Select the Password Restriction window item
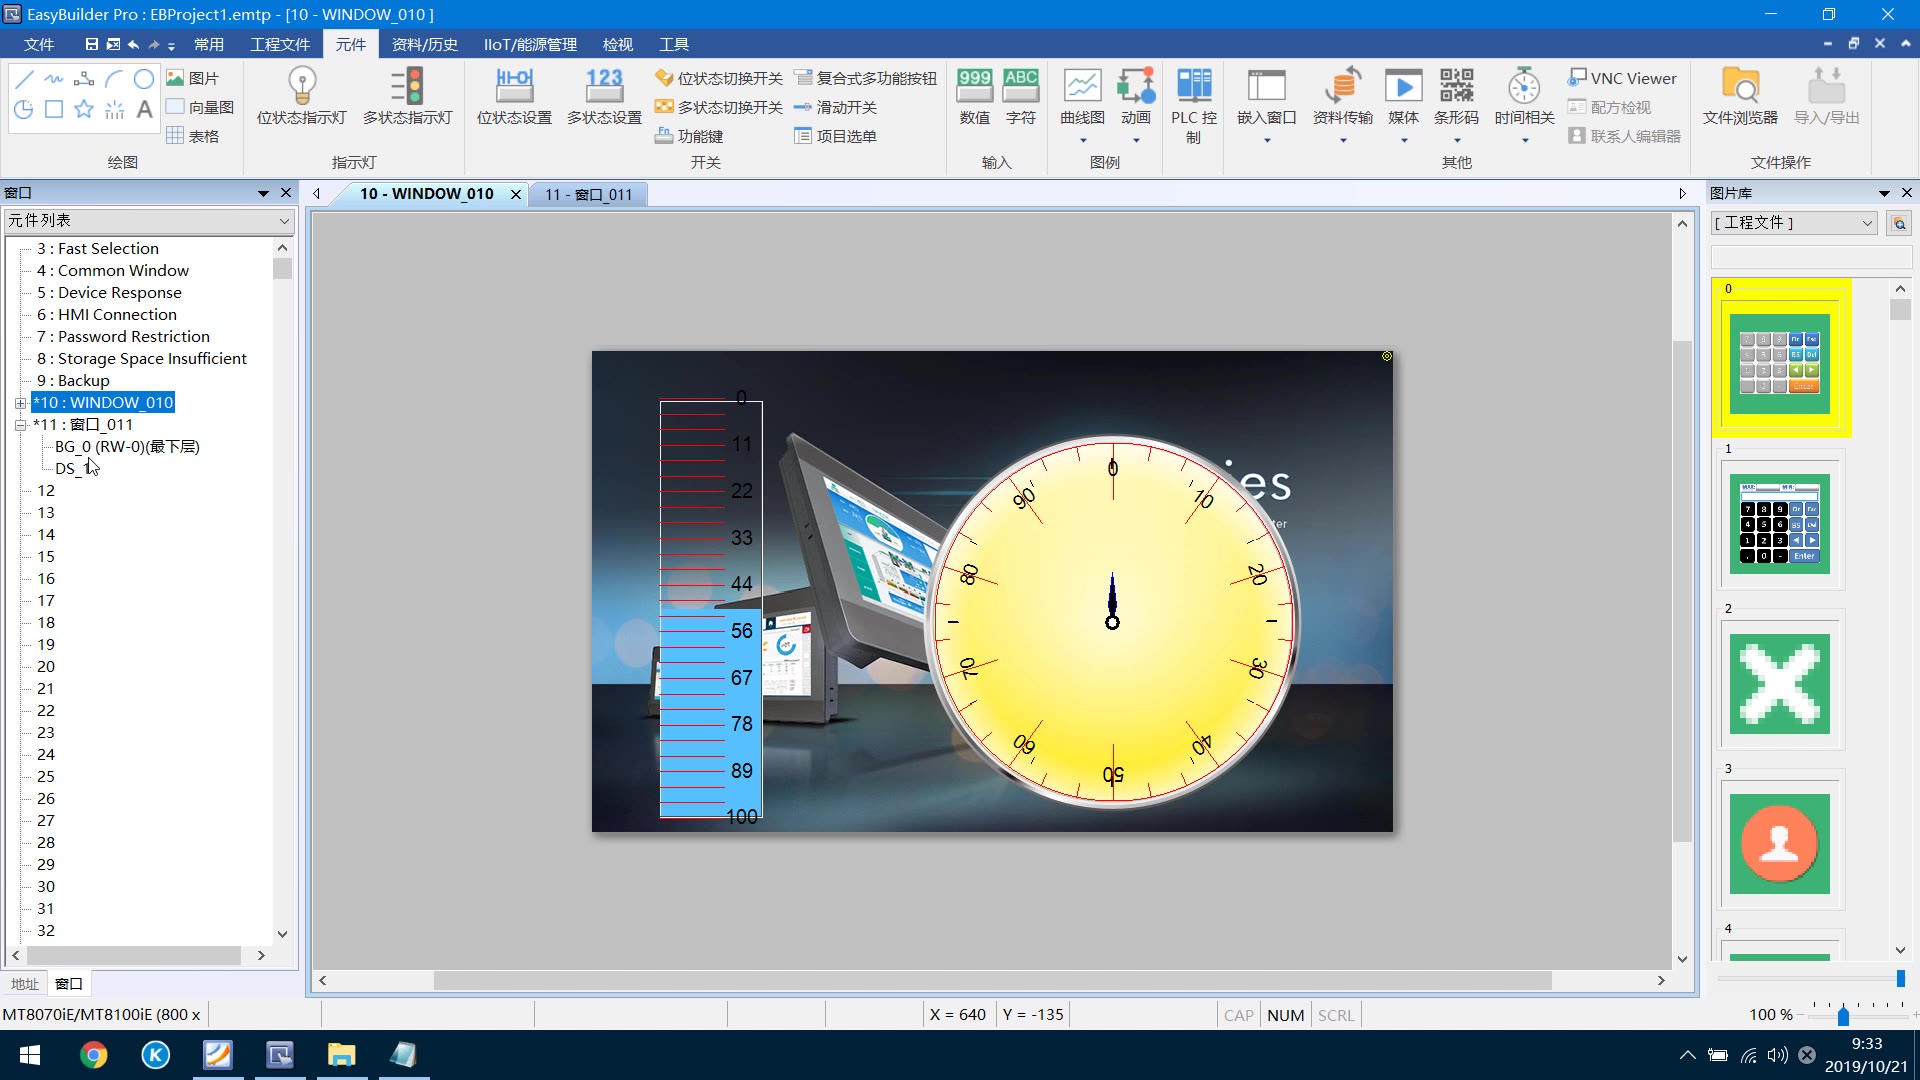 pyautogui.click(x=133, y=337)
